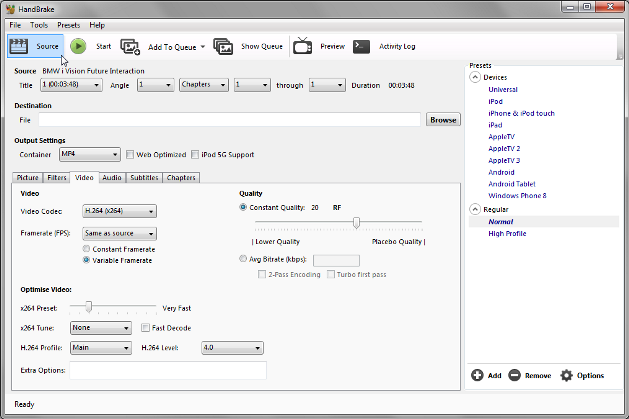This screenshot has width=629, height=419.
Task: Open the H.264 Profile dropdown
Action: (101, 348)
